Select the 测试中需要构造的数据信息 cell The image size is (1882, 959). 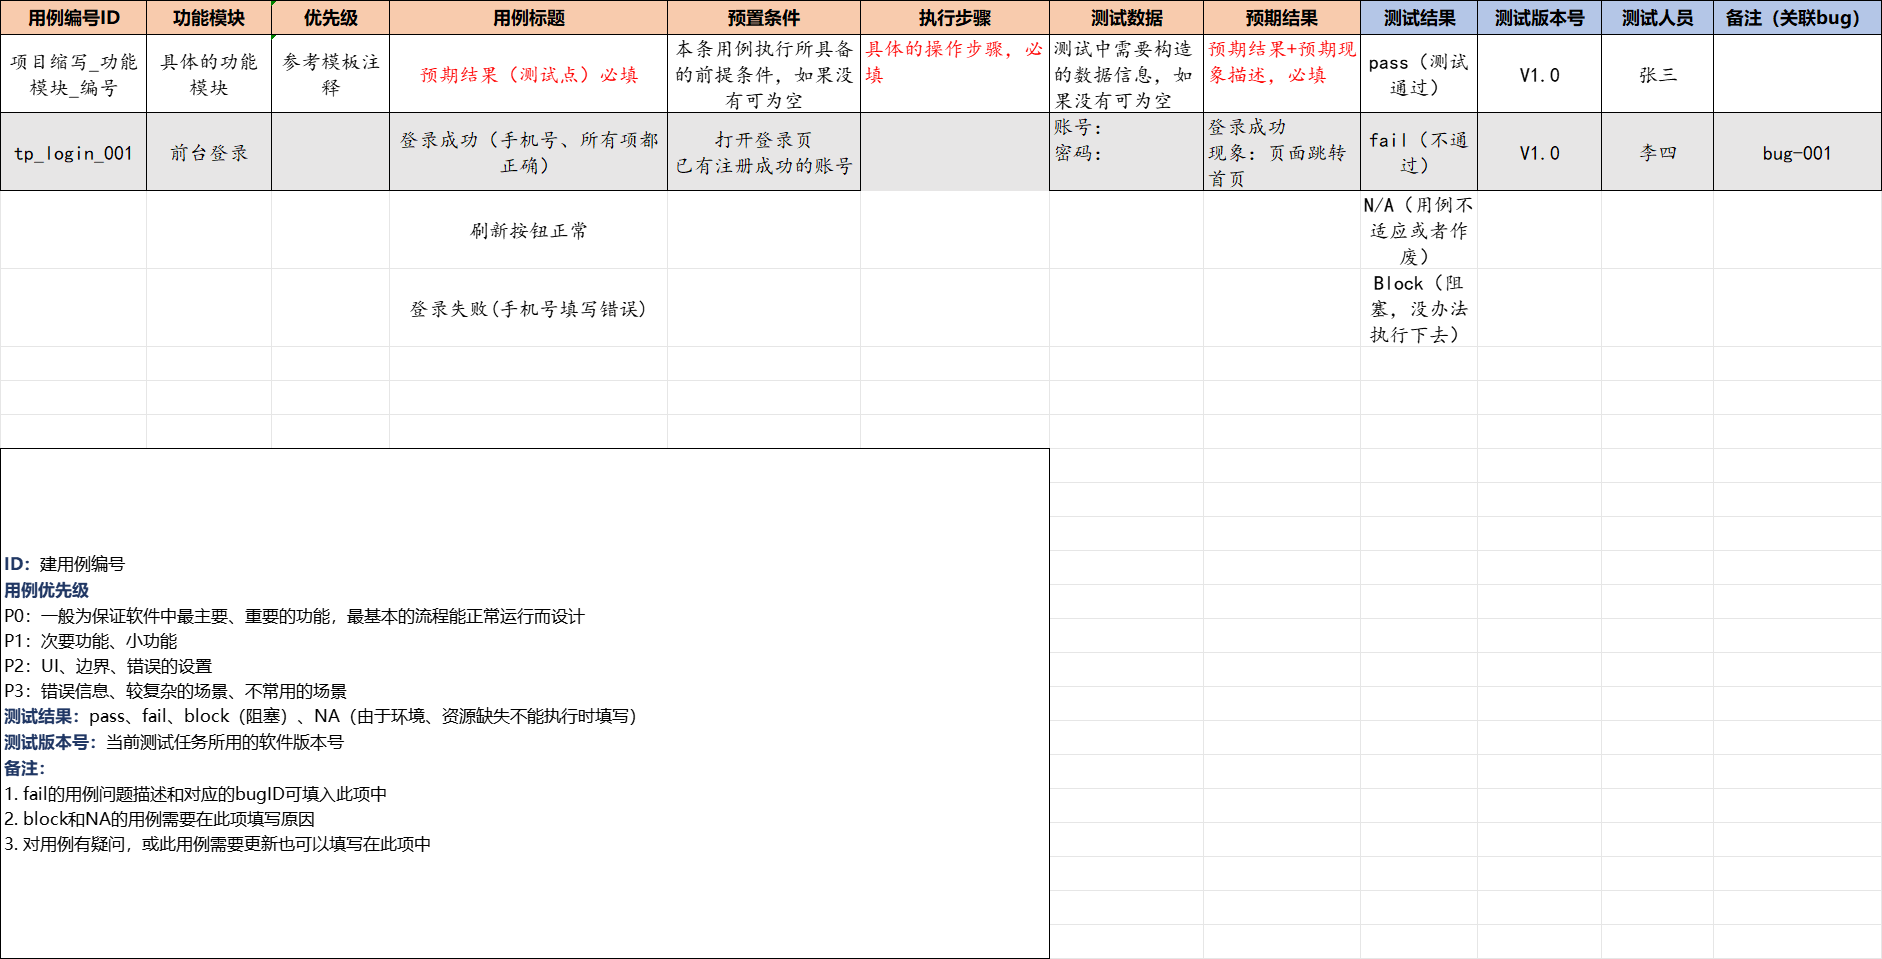pos(1127,74)
